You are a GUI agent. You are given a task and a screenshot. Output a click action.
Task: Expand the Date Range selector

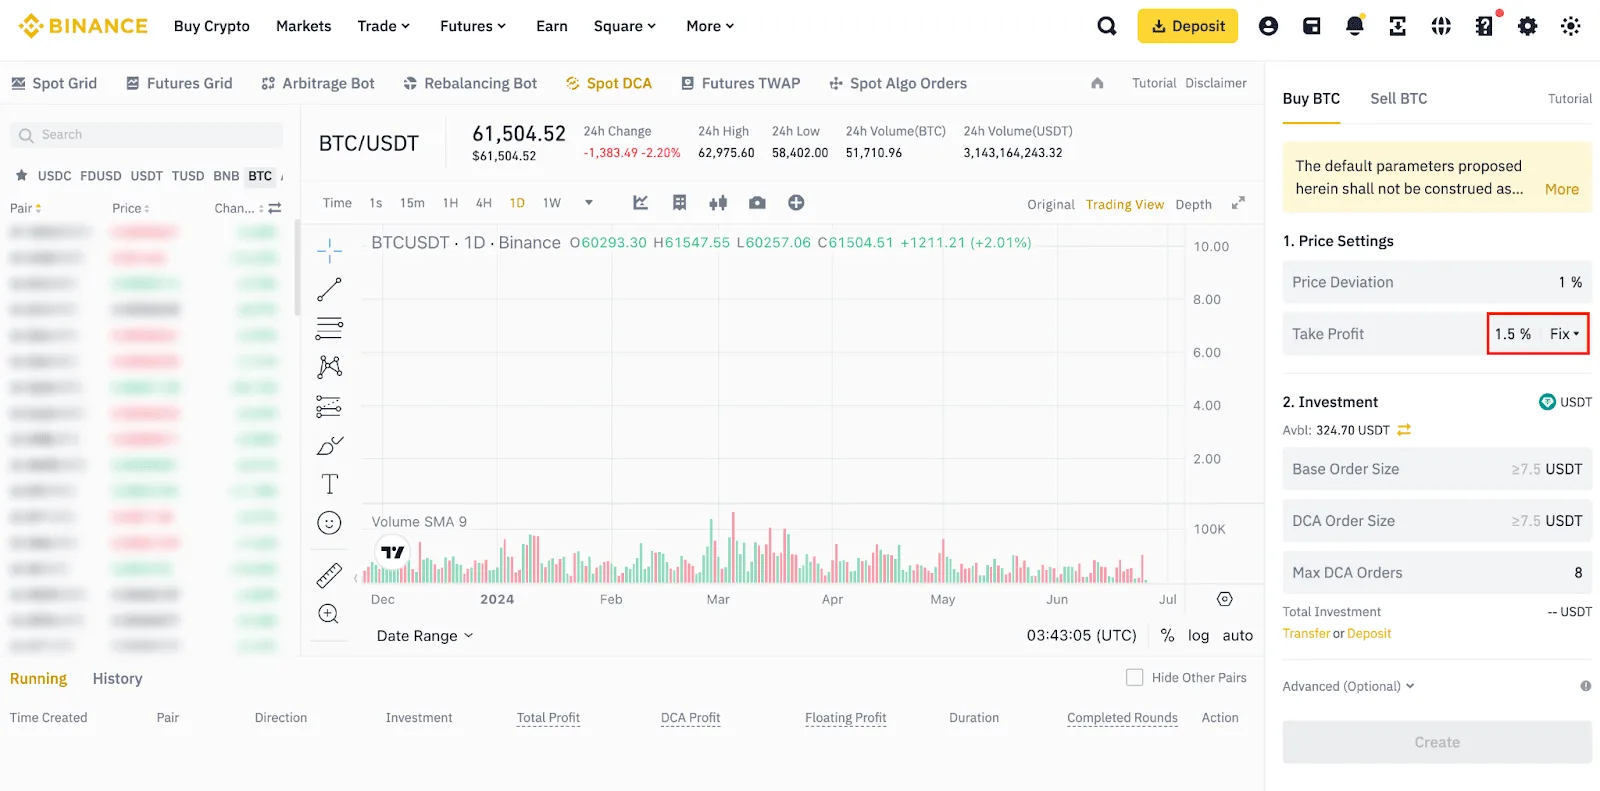[425, 636]
